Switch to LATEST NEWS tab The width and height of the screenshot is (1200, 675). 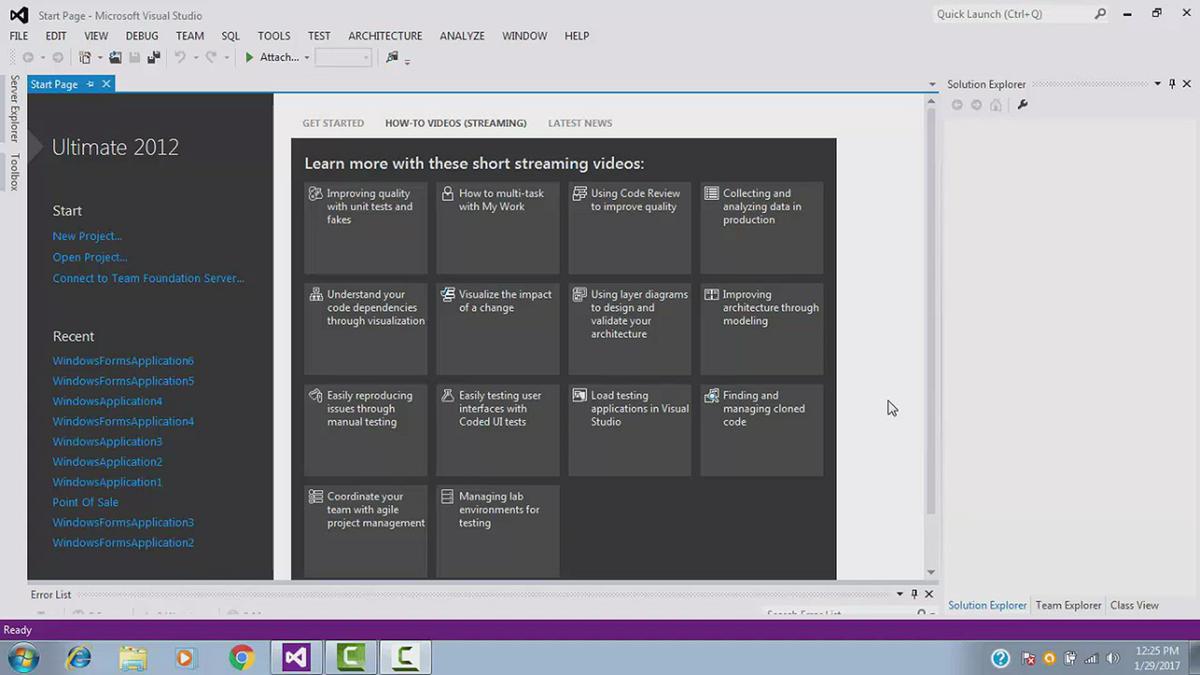point(580,123)
